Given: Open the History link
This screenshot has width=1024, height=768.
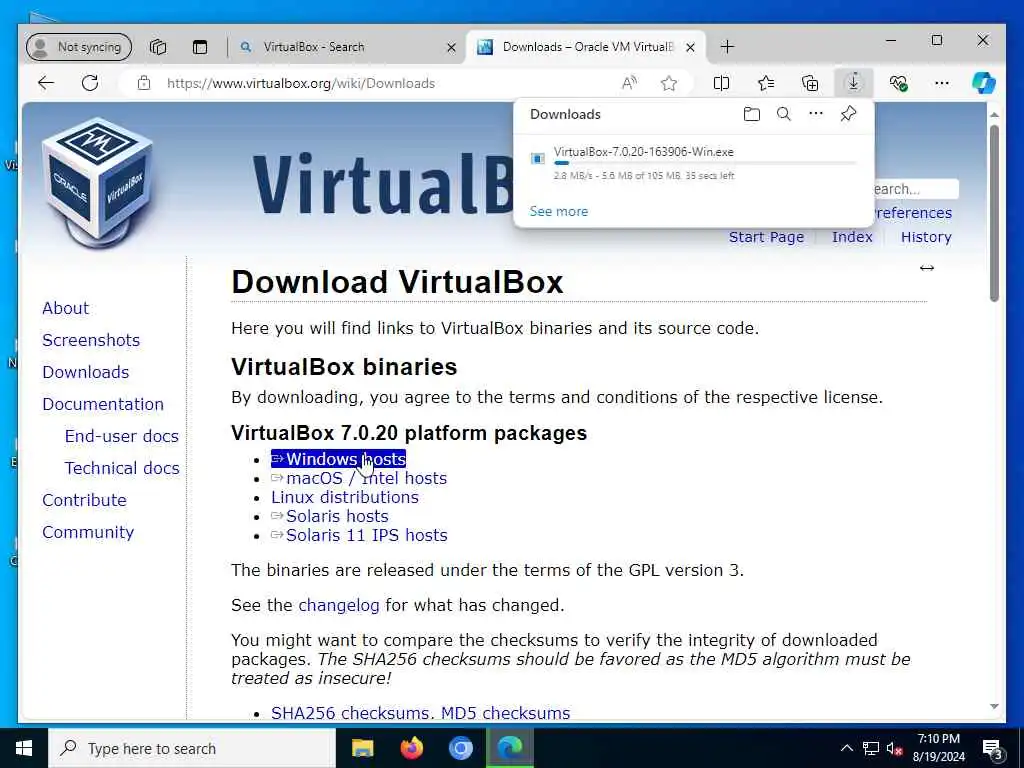Looking at the screenshot, I should pyautogui.click(x=925, y=237).
